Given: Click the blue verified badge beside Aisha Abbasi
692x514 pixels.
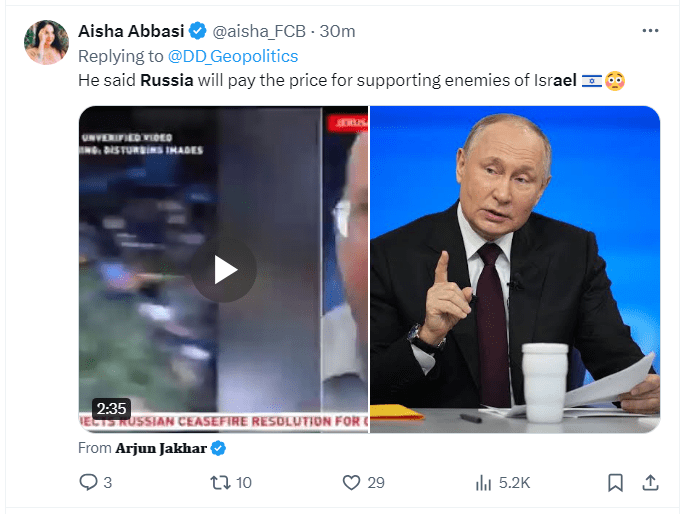Looking at the screenshot, I should coord(198,31).
